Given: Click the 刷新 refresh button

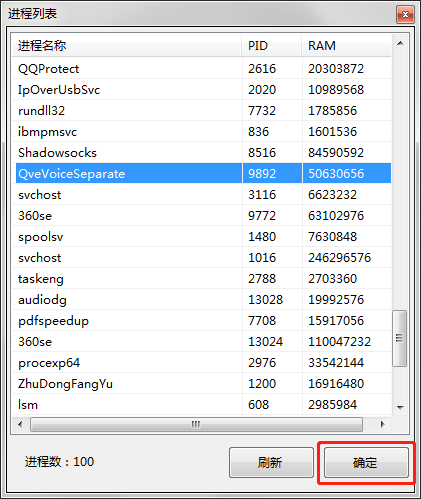Looking at the screenshot, I should pos(271,463).
